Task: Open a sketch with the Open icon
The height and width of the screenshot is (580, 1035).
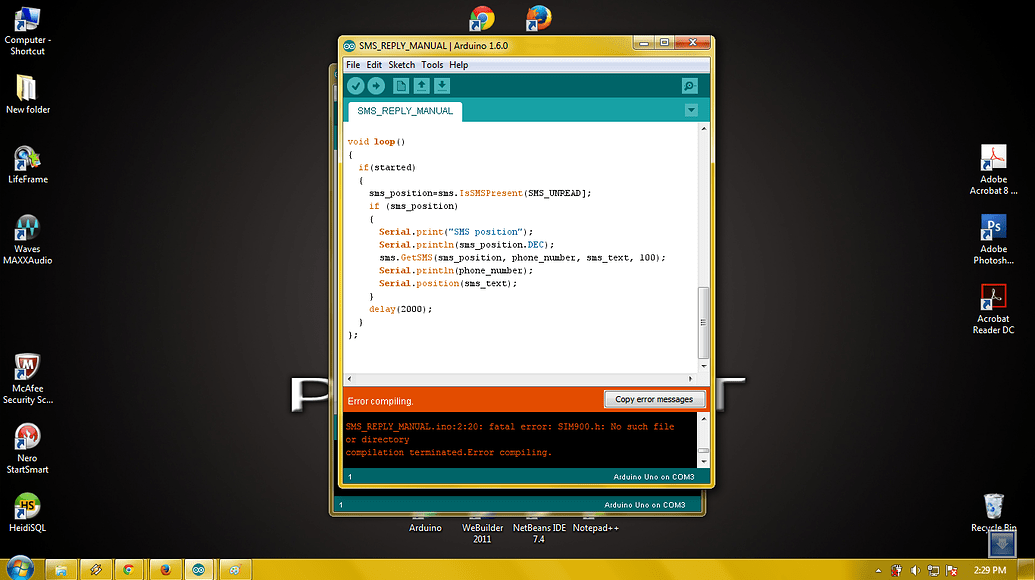Action: (421, 86)
